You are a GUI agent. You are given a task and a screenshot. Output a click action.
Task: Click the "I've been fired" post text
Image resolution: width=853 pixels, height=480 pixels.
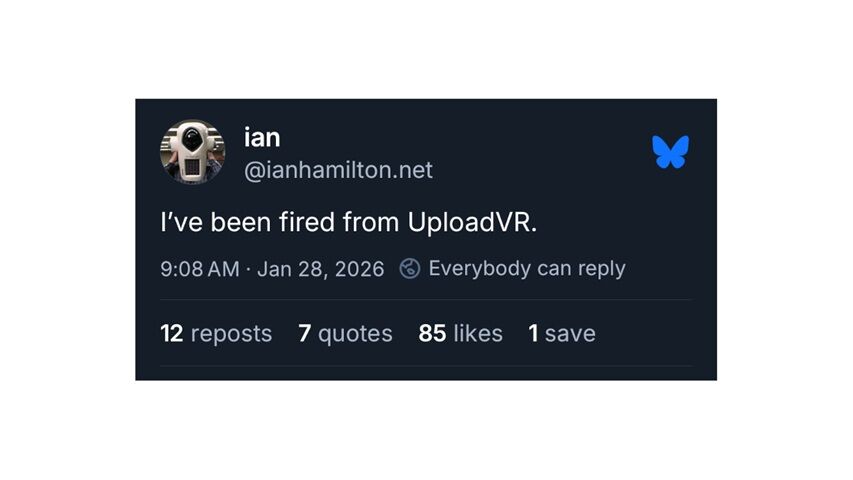(x=349, y=222)
